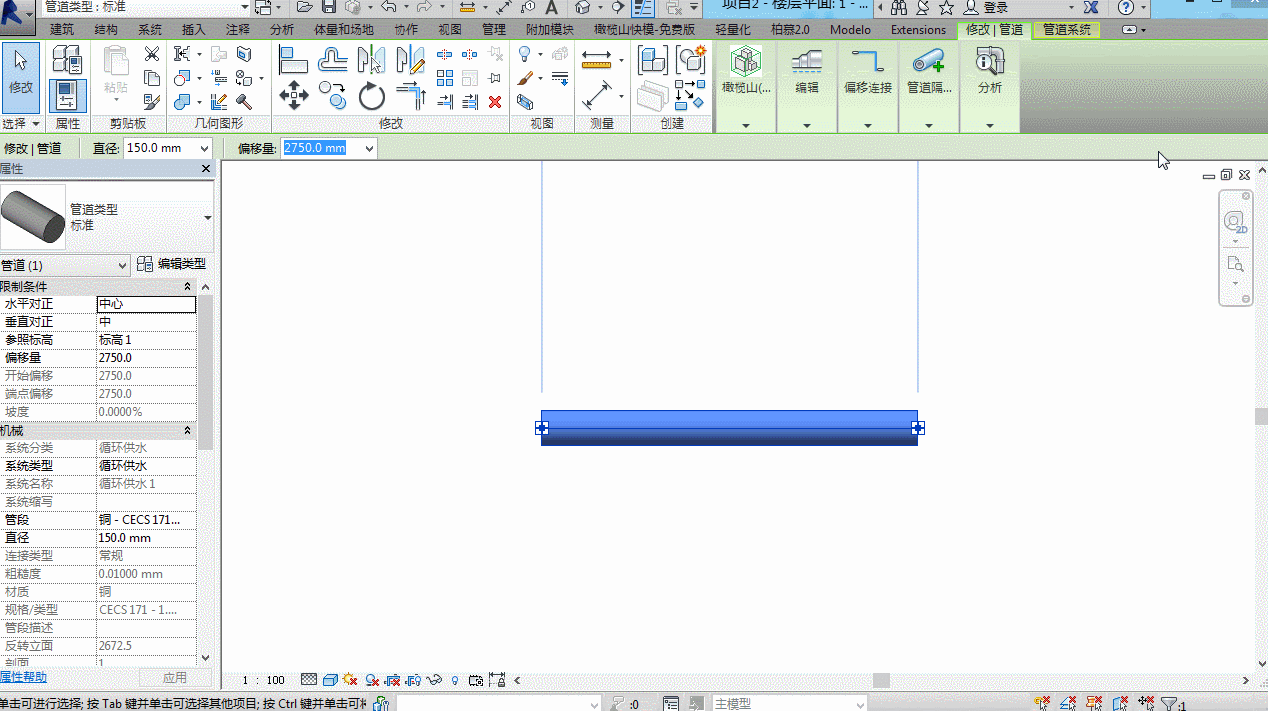Viewport: 1268px width, 711px height.
Task: Open the Properties Help (属性帮助) link
Action: (23, 678)
